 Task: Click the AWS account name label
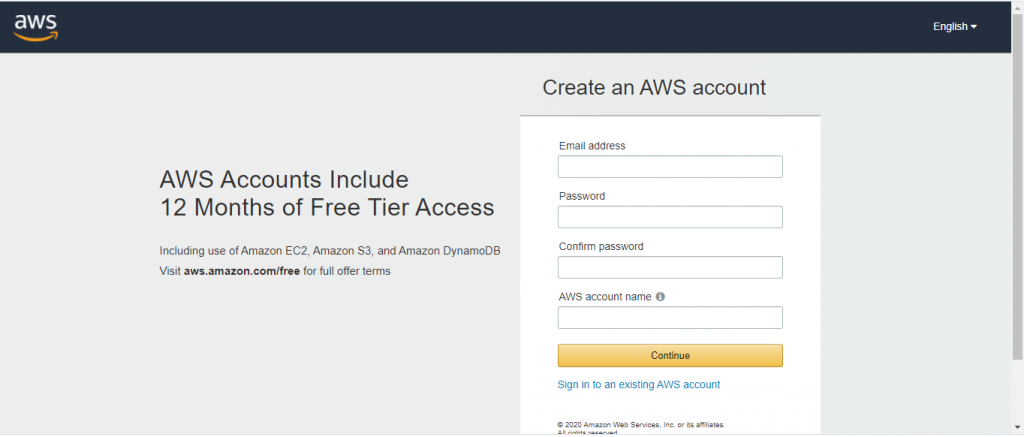tap(605, 297)
